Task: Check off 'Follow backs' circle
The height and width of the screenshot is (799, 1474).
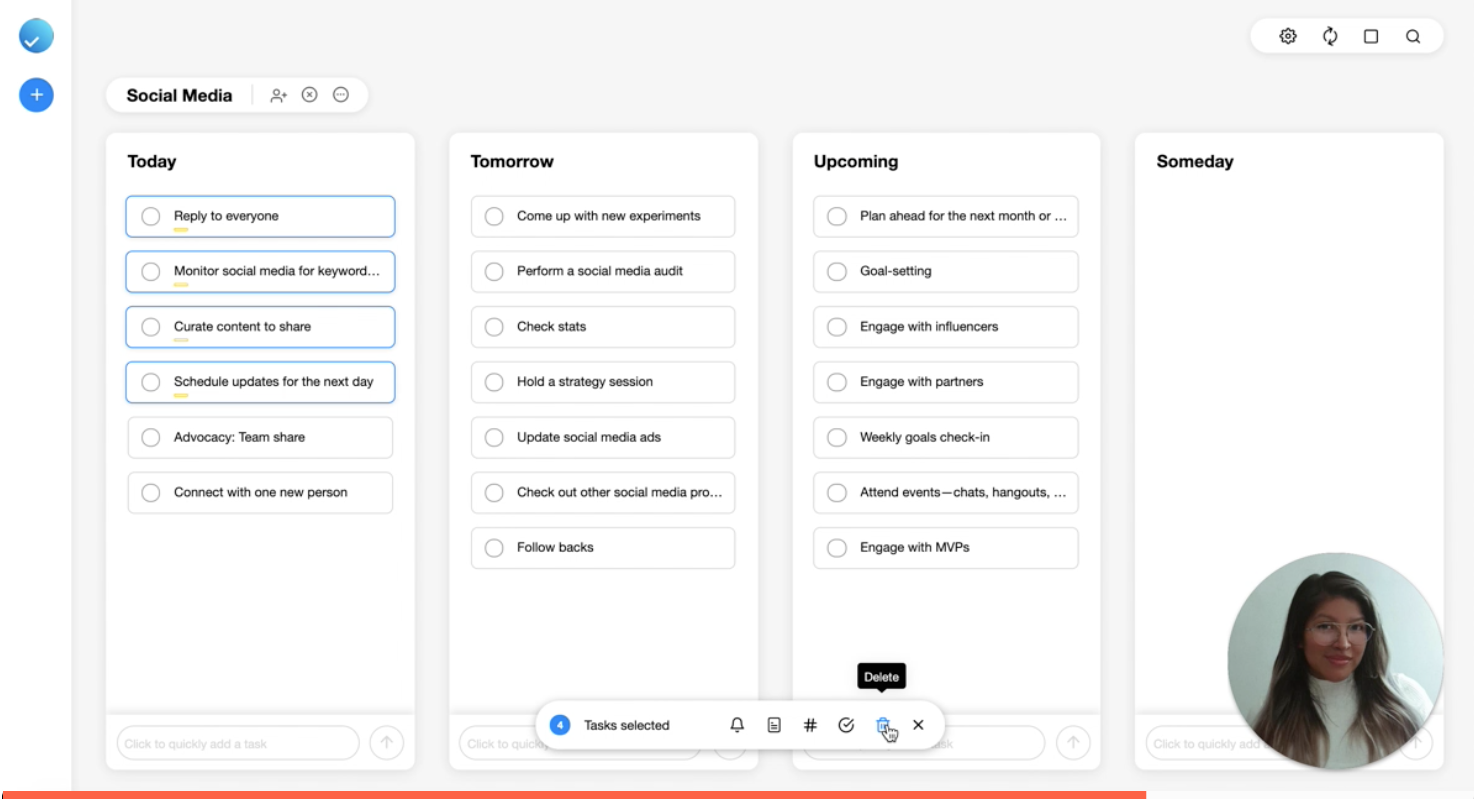Action: tap(494, 548)
